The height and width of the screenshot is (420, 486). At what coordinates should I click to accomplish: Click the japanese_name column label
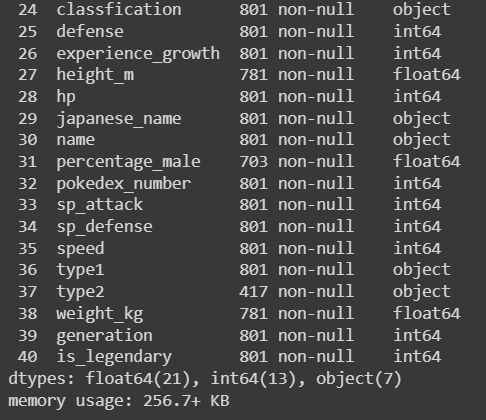[119, 119]
